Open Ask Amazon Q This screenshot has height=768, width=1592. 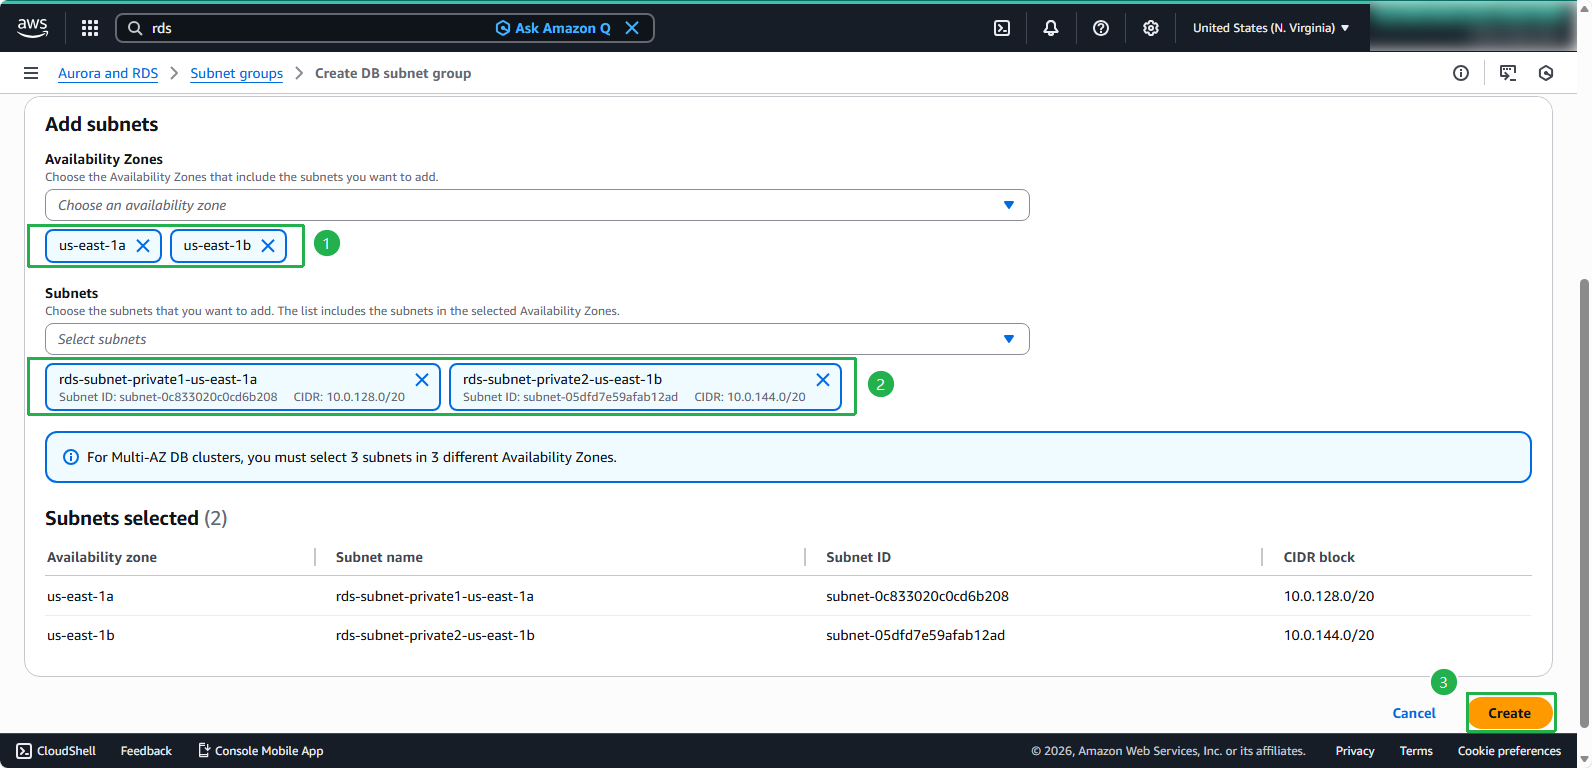[x=553, y=28]
